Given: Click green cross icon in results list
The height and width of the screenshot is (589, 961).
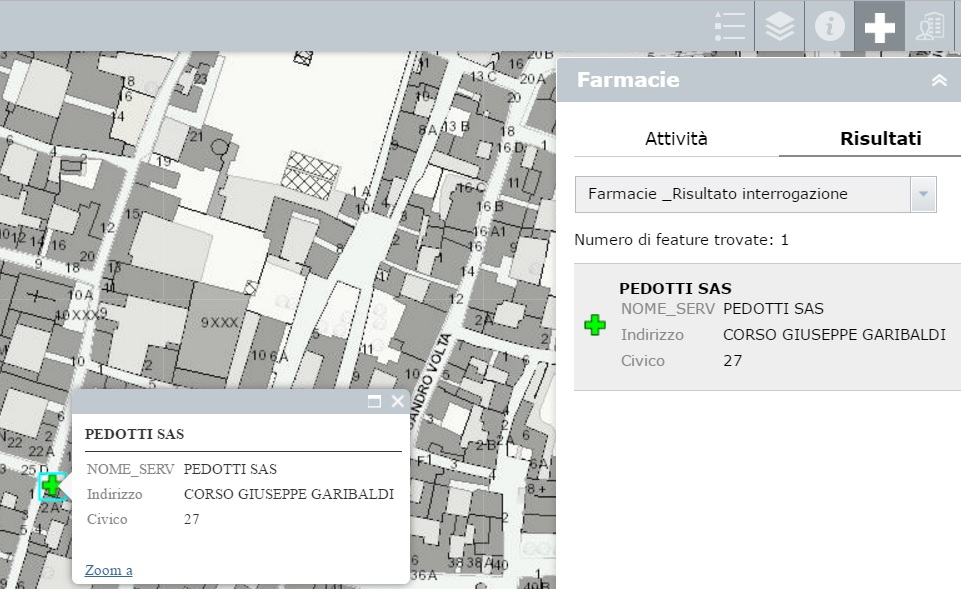Looking at the screenshot, I should point(595,325).
